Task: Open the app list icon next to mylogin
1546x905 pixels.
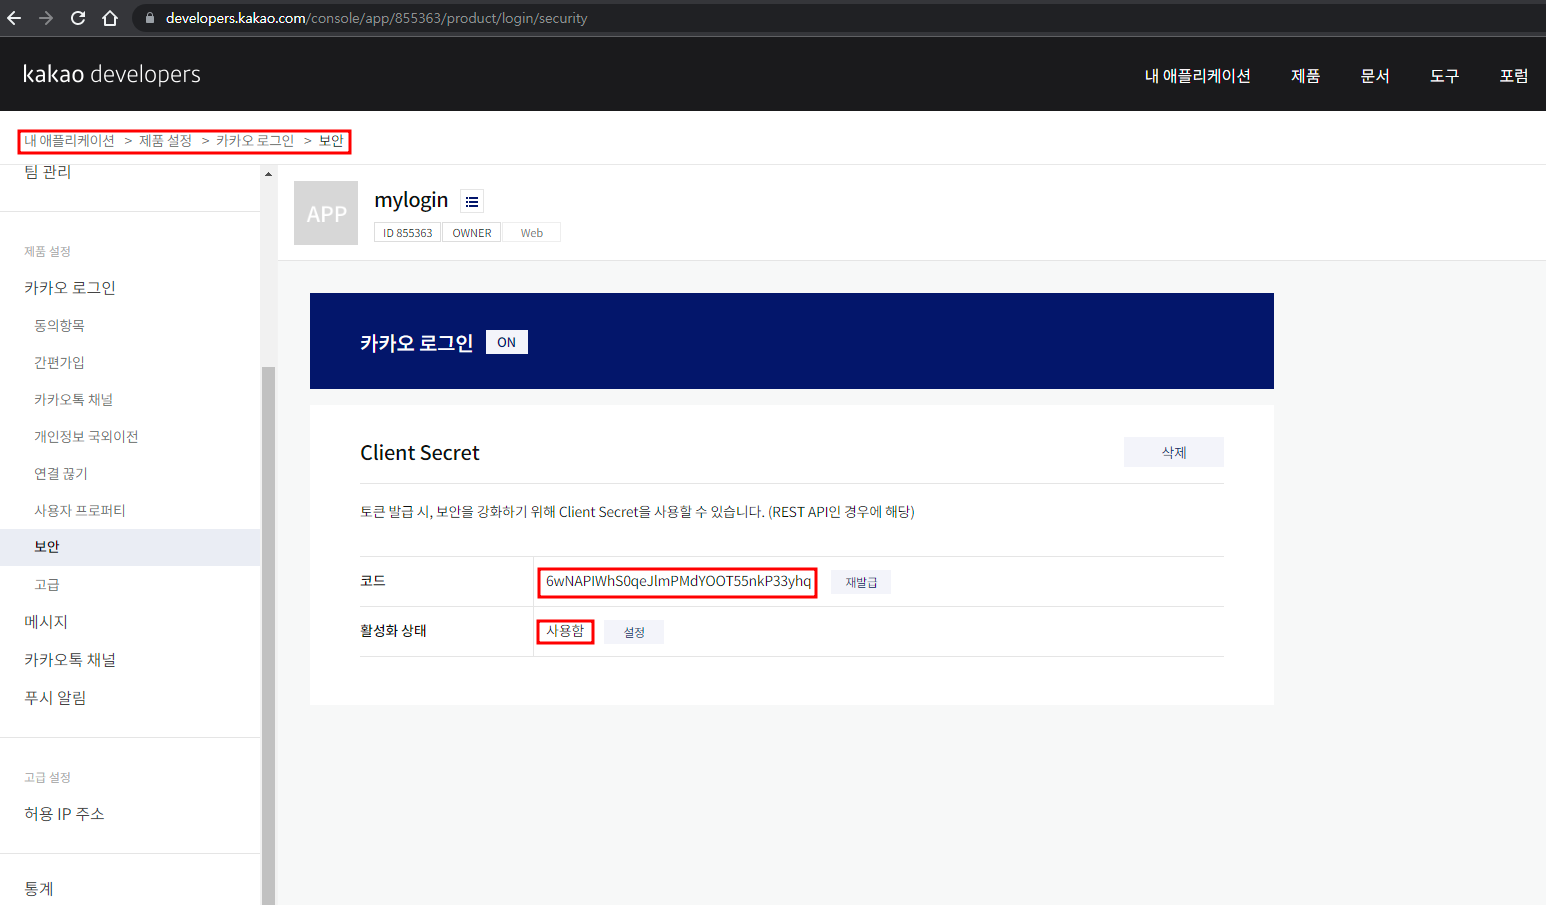Action: 472,201
